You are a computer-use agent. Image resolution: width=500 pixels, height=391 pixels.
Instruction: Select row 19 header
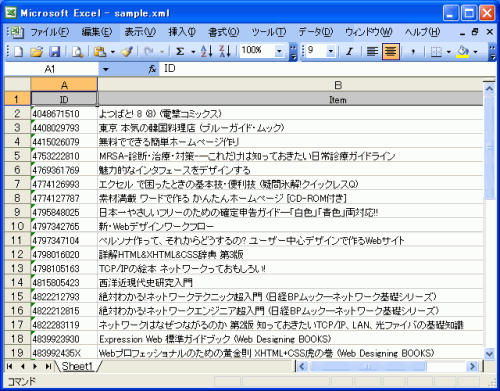17,352
